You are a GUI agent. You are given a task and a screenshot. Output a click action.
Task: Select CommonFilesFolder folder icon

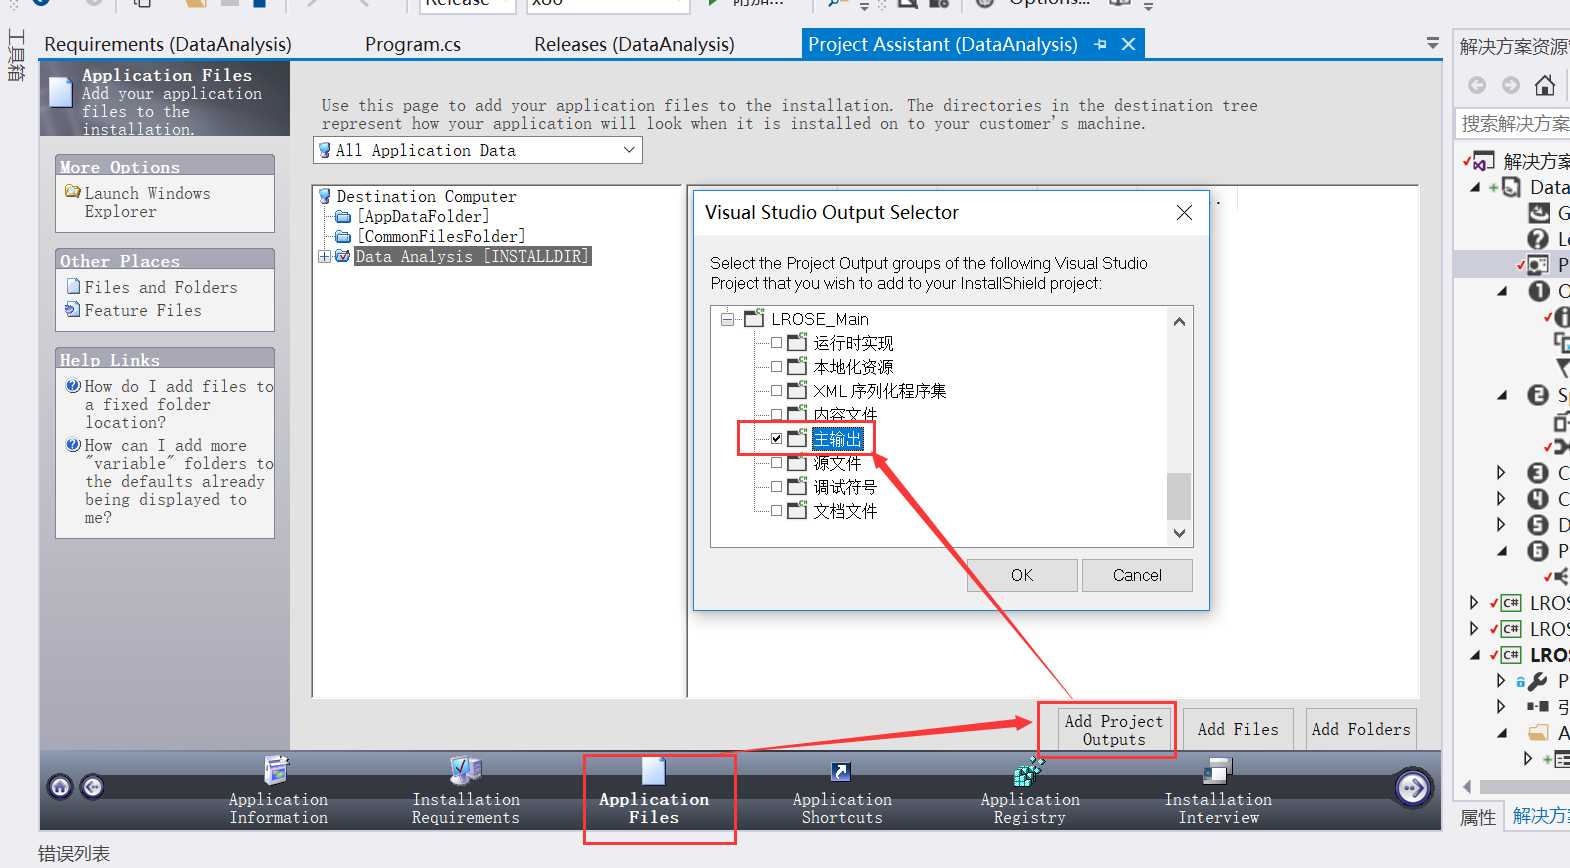click(x=343, y=236)
